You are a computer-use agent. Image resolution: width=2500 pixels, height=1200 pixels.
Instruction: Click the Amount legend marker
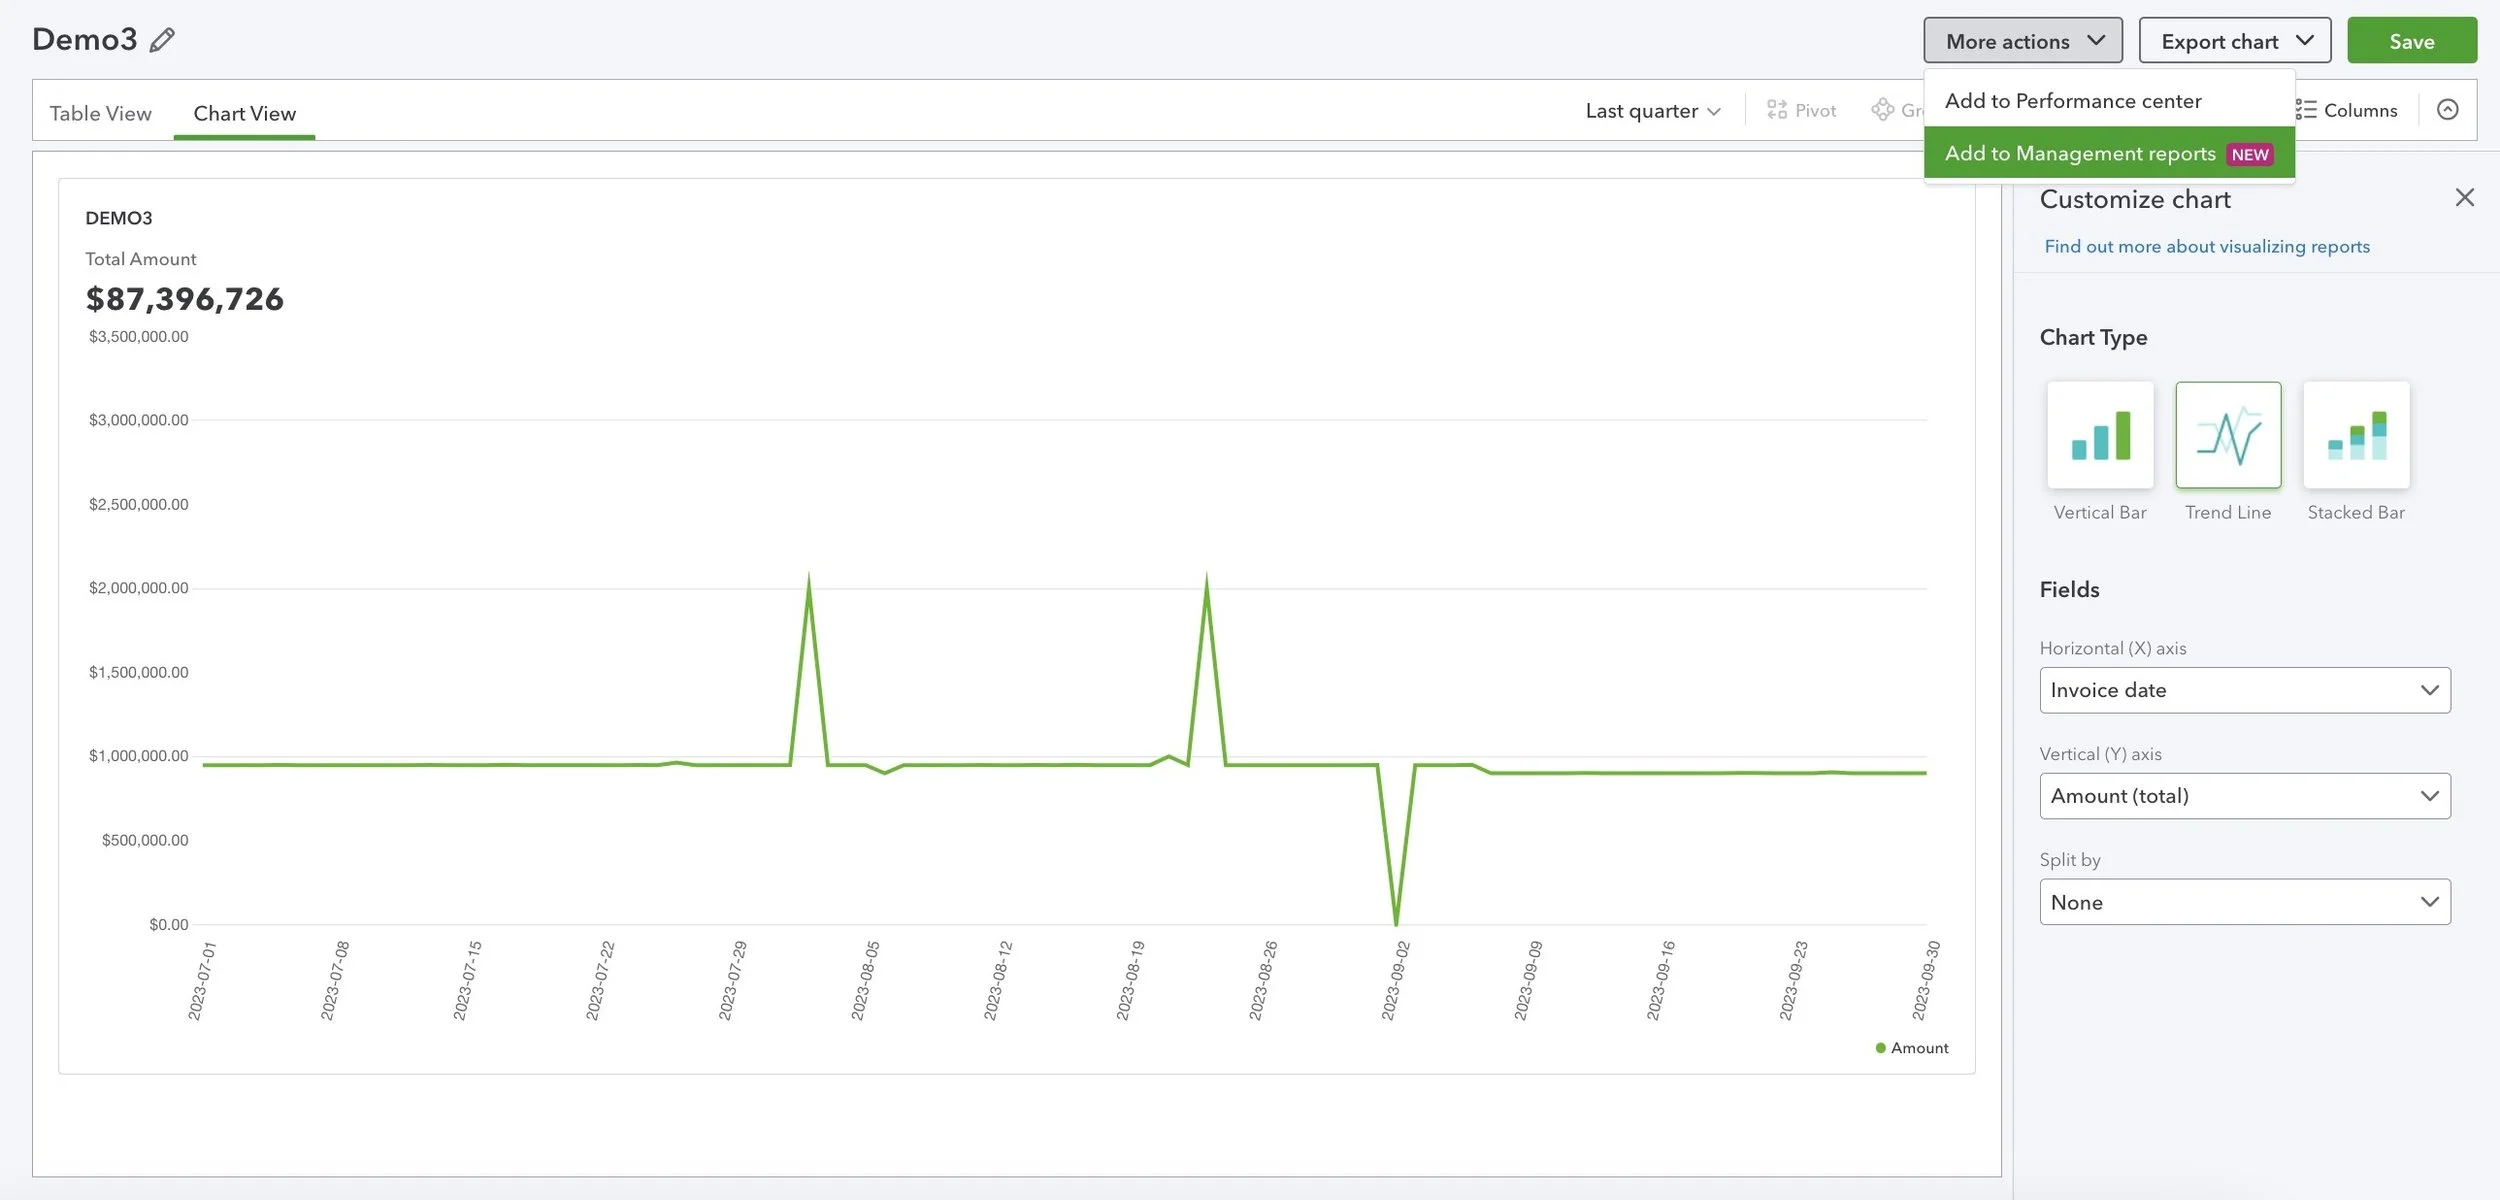[1881, 1048]
